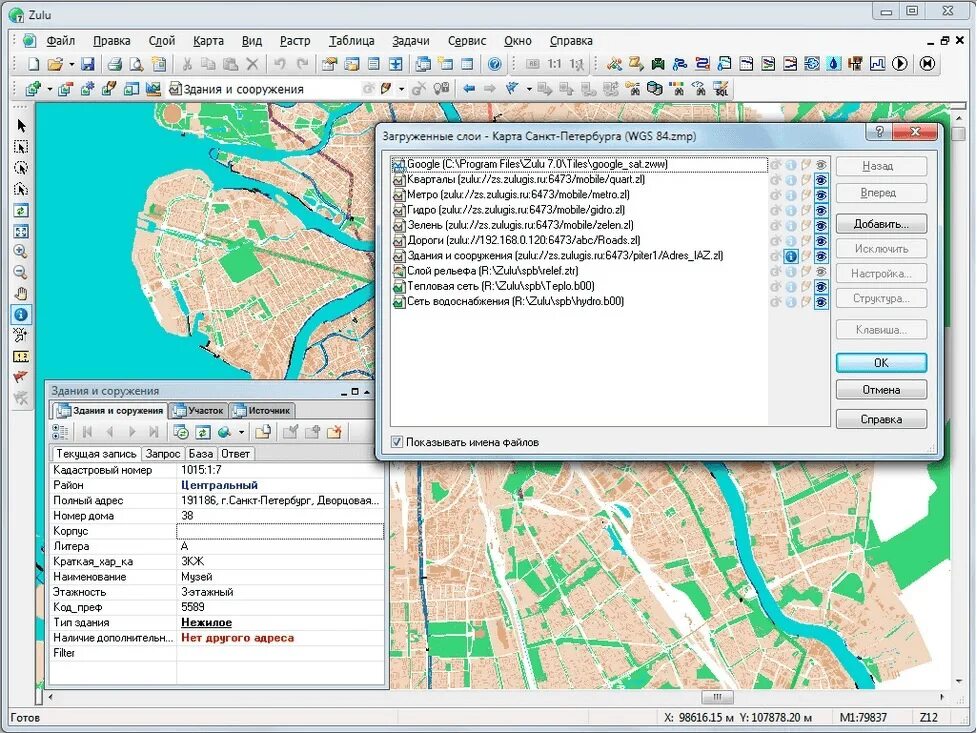Click the empty Корпус value field
Viewport: 977px width, 733px height.
pyautogui.click(x=280, y=531)
